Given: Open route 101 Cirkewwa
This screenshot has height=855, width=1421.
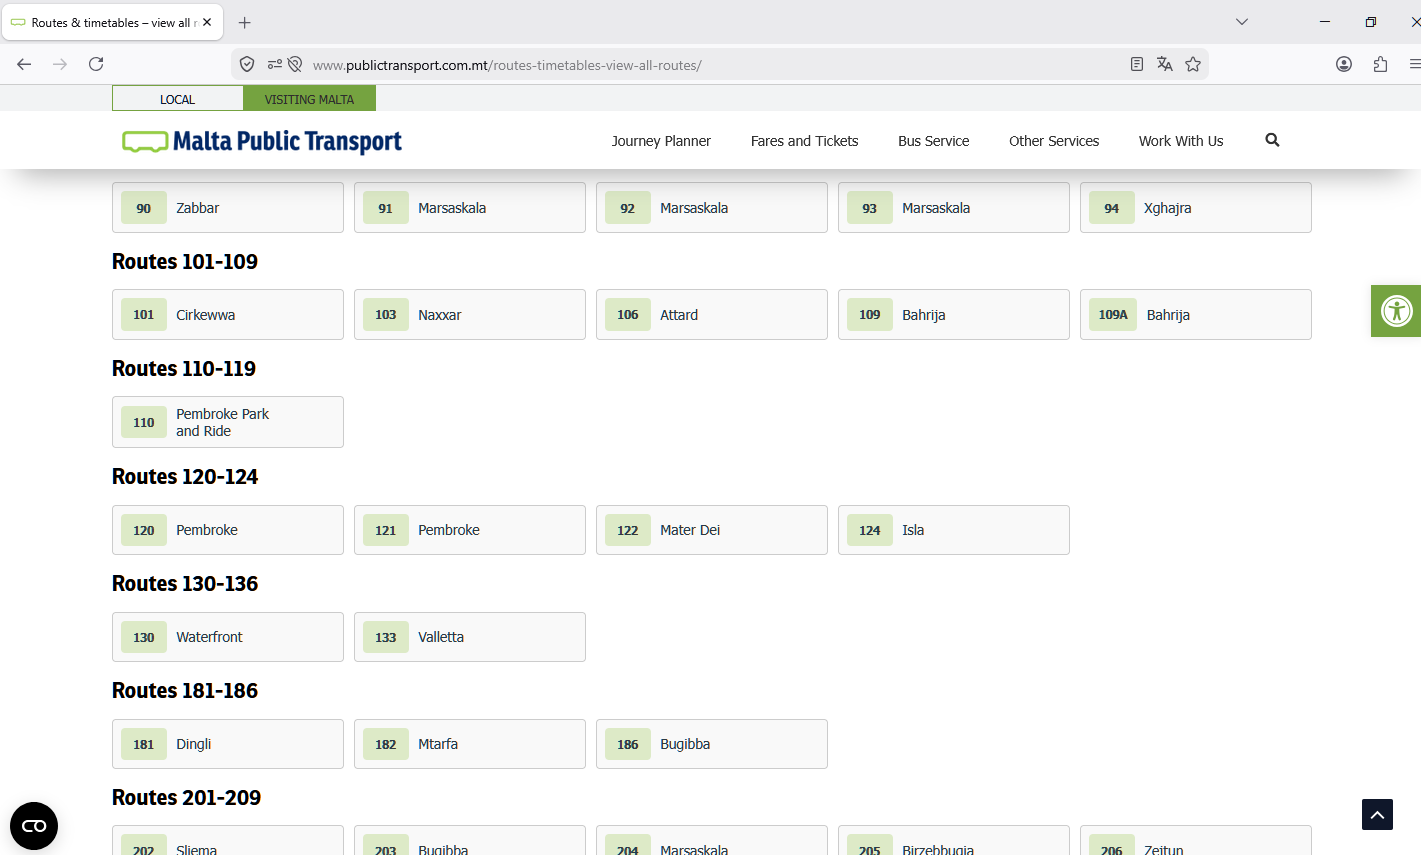Looking at the screenshot, I should pos(228,315).
